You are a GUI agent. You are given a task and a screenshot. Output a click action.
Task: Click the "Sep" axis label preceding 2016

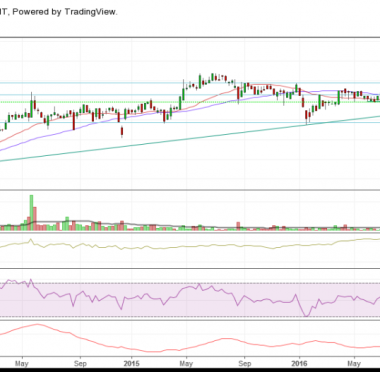(x=245, y=363)
